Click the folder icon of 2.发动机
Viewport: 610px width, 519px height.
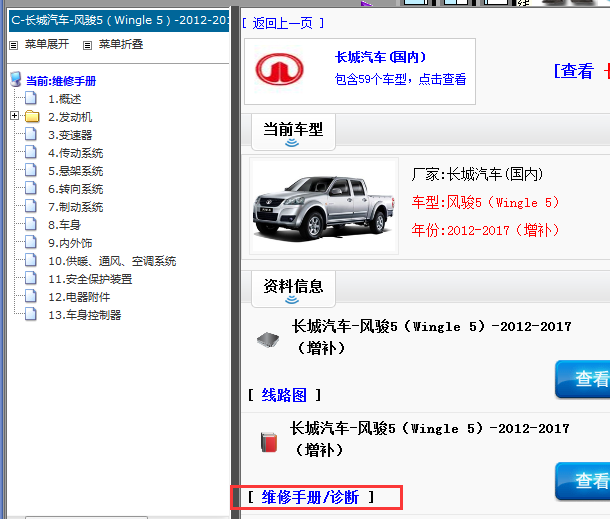pos(32,116)
